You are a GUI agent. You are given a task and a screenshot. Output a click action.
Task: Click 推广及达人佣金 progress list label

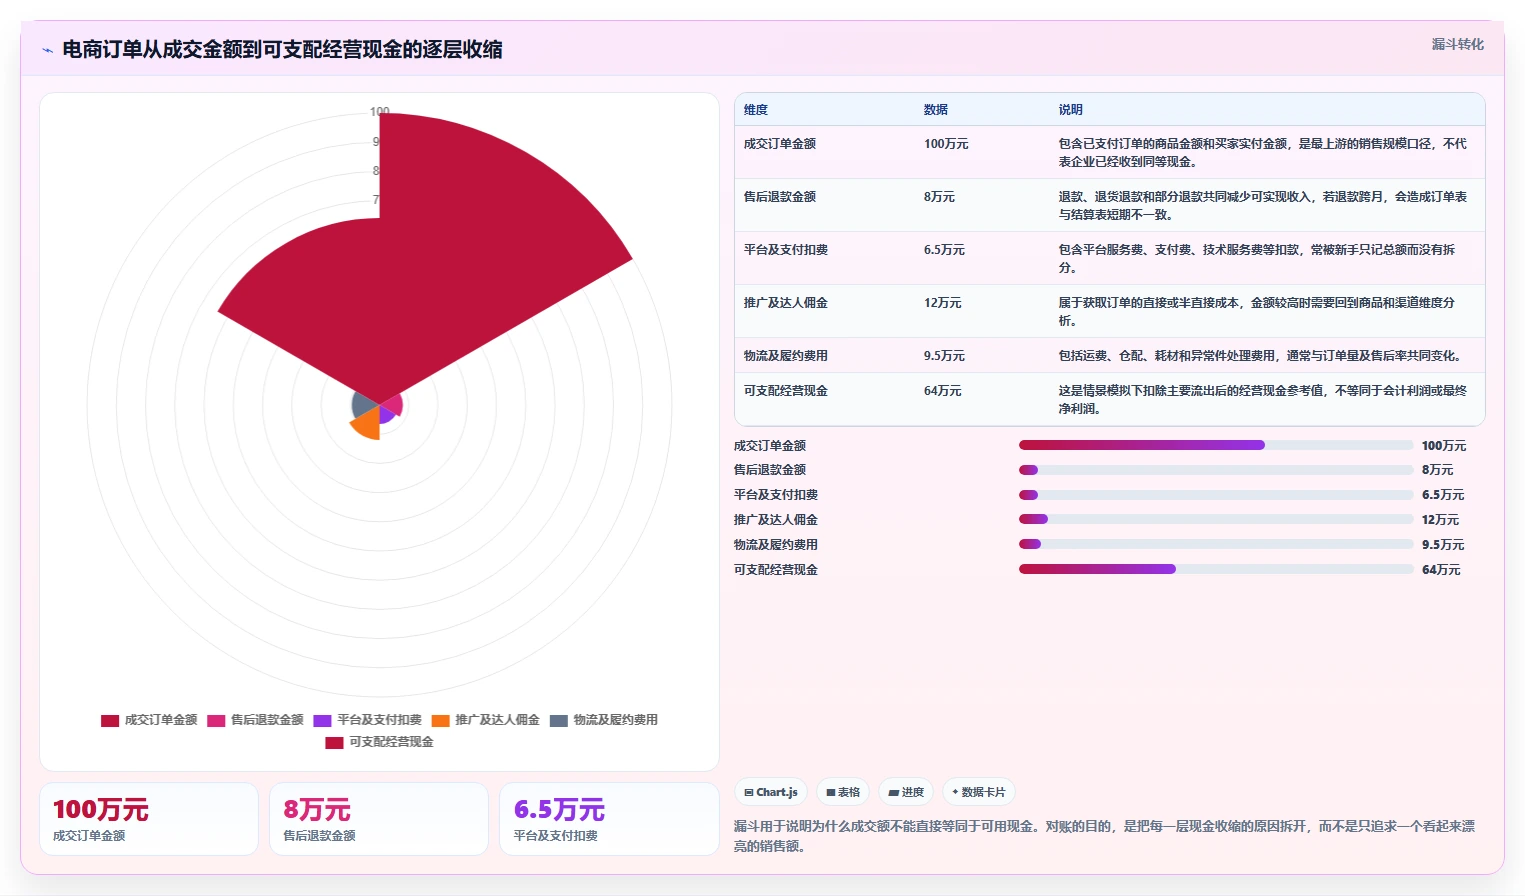pos(776,520)
